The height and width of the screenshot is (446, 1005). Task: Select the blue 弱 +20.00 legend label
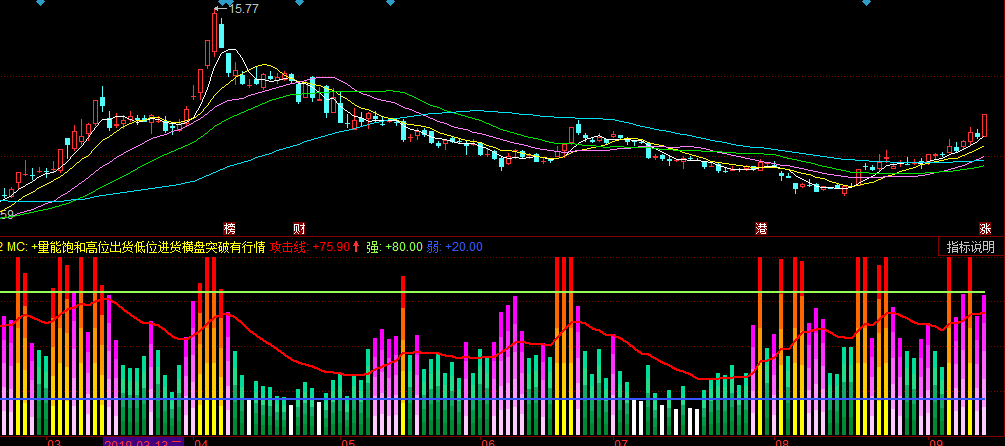(454, 247)
